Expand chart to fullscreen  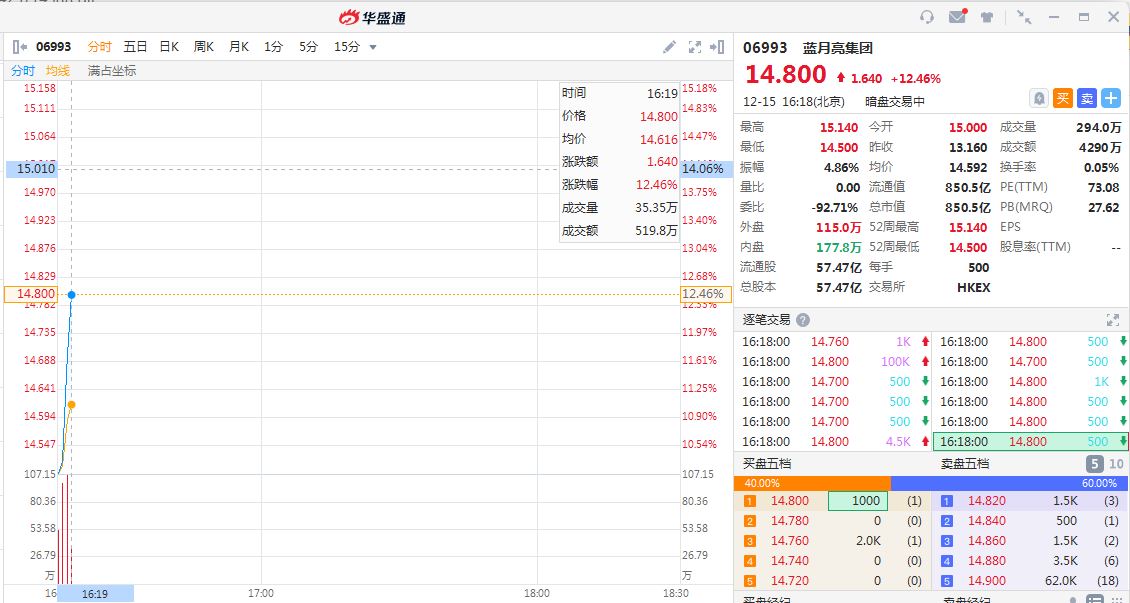point(694,47)
